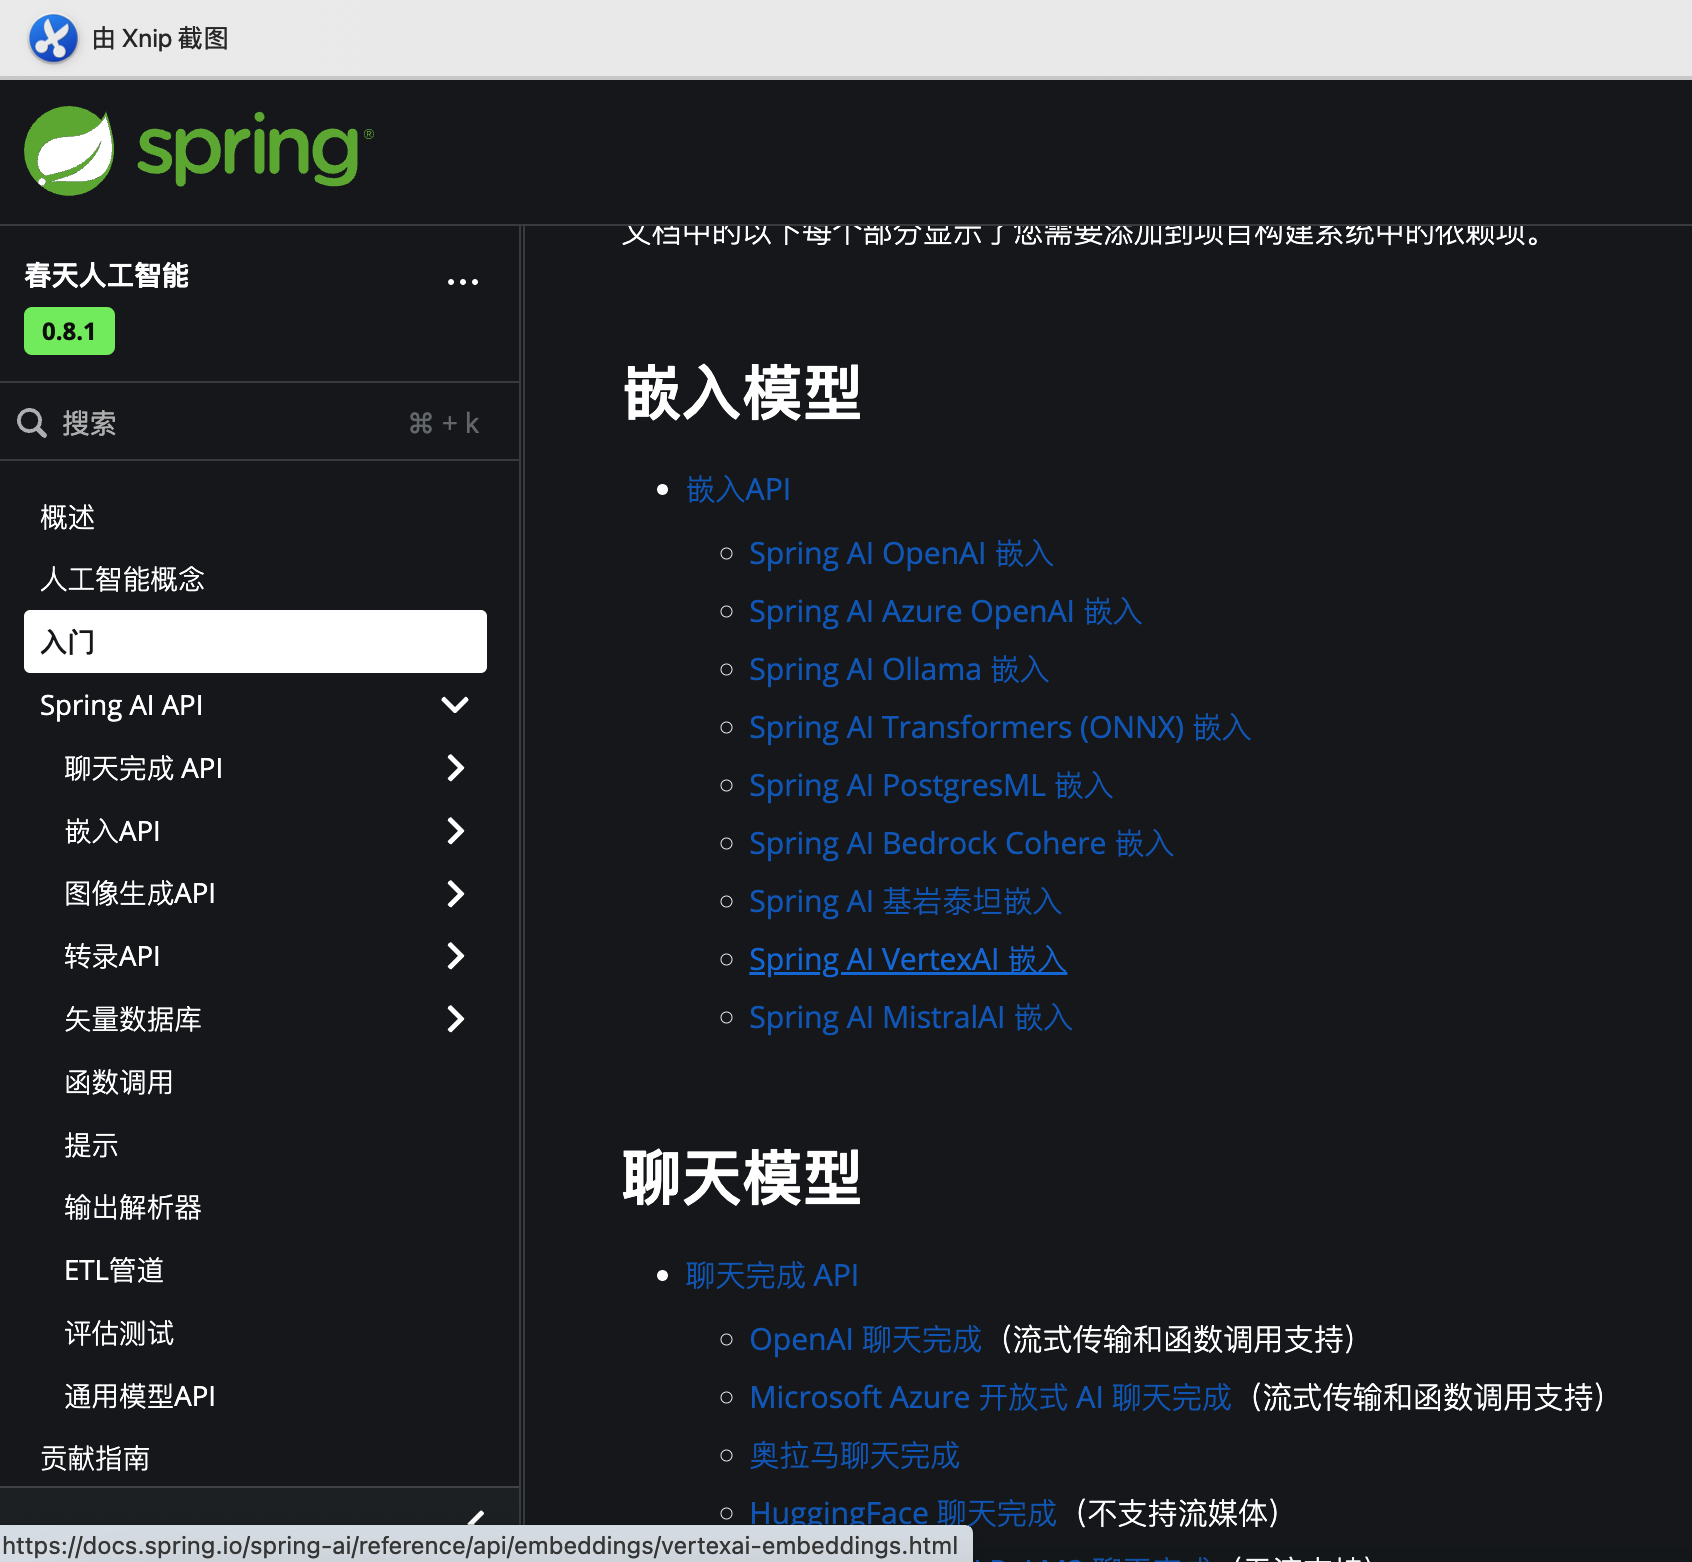Expand the 嵌入API chevron in sidebar
The image size is (1692, 1562).
[455, 831]
